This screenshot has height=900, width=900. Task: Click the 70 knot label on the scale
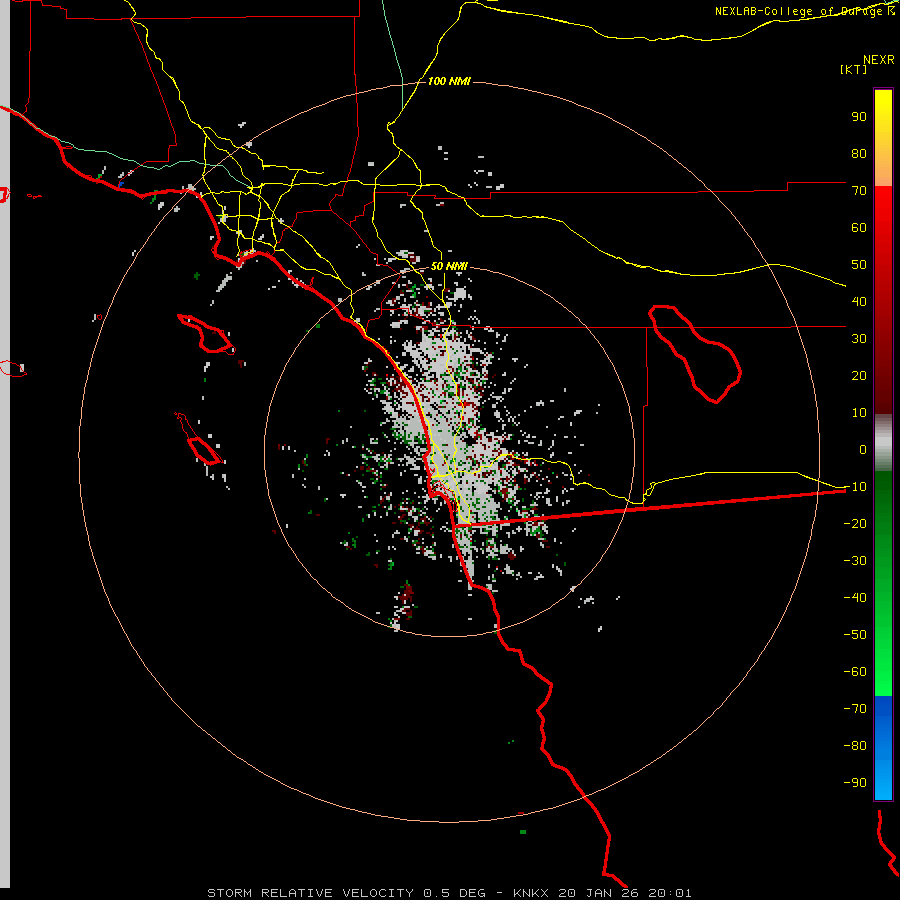pos(859,191)
